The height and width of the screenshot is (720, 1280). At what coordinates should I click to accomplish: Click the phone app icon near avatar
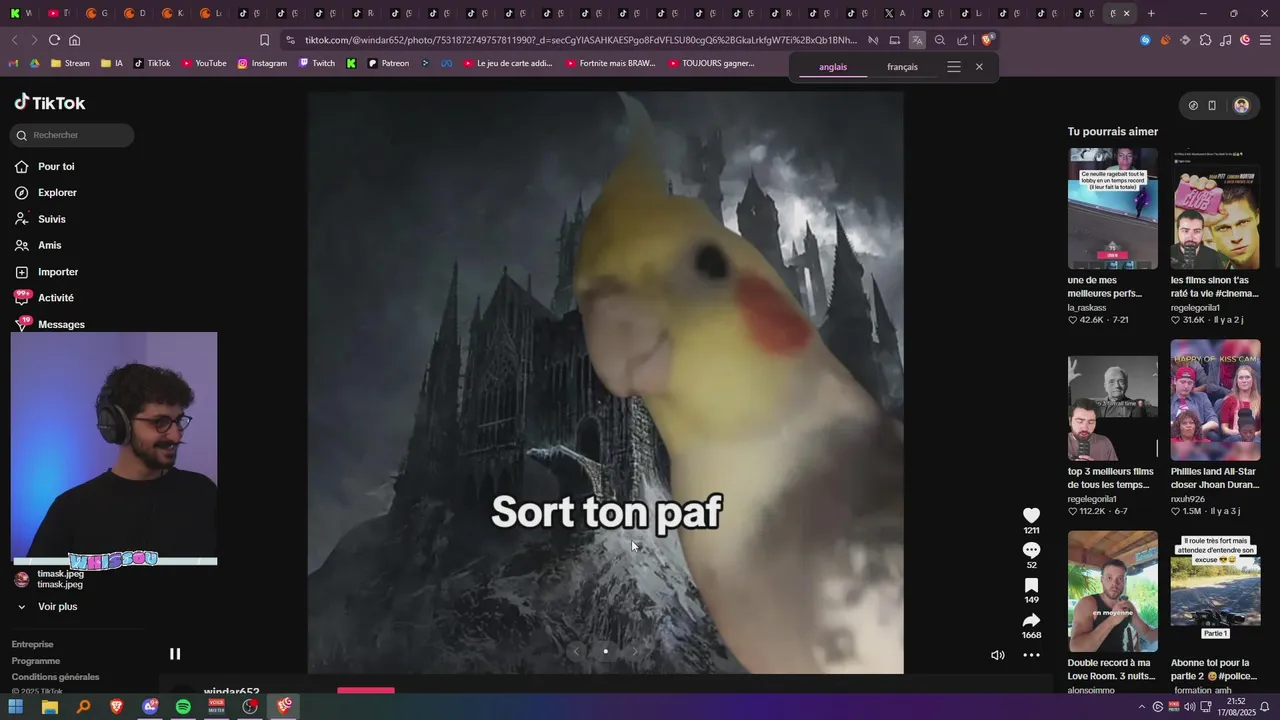(x=1212, y=105)
